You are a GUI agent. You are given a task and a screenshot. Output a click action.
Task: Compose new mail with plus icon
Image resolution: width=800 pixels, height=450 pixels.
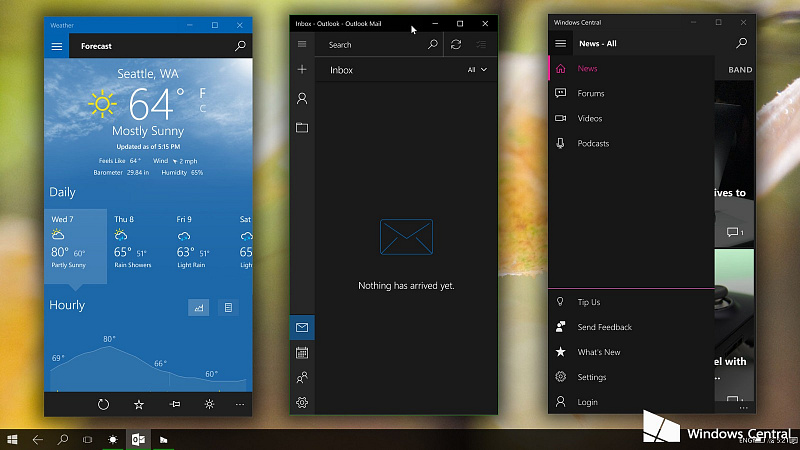[x=302, y=69]
